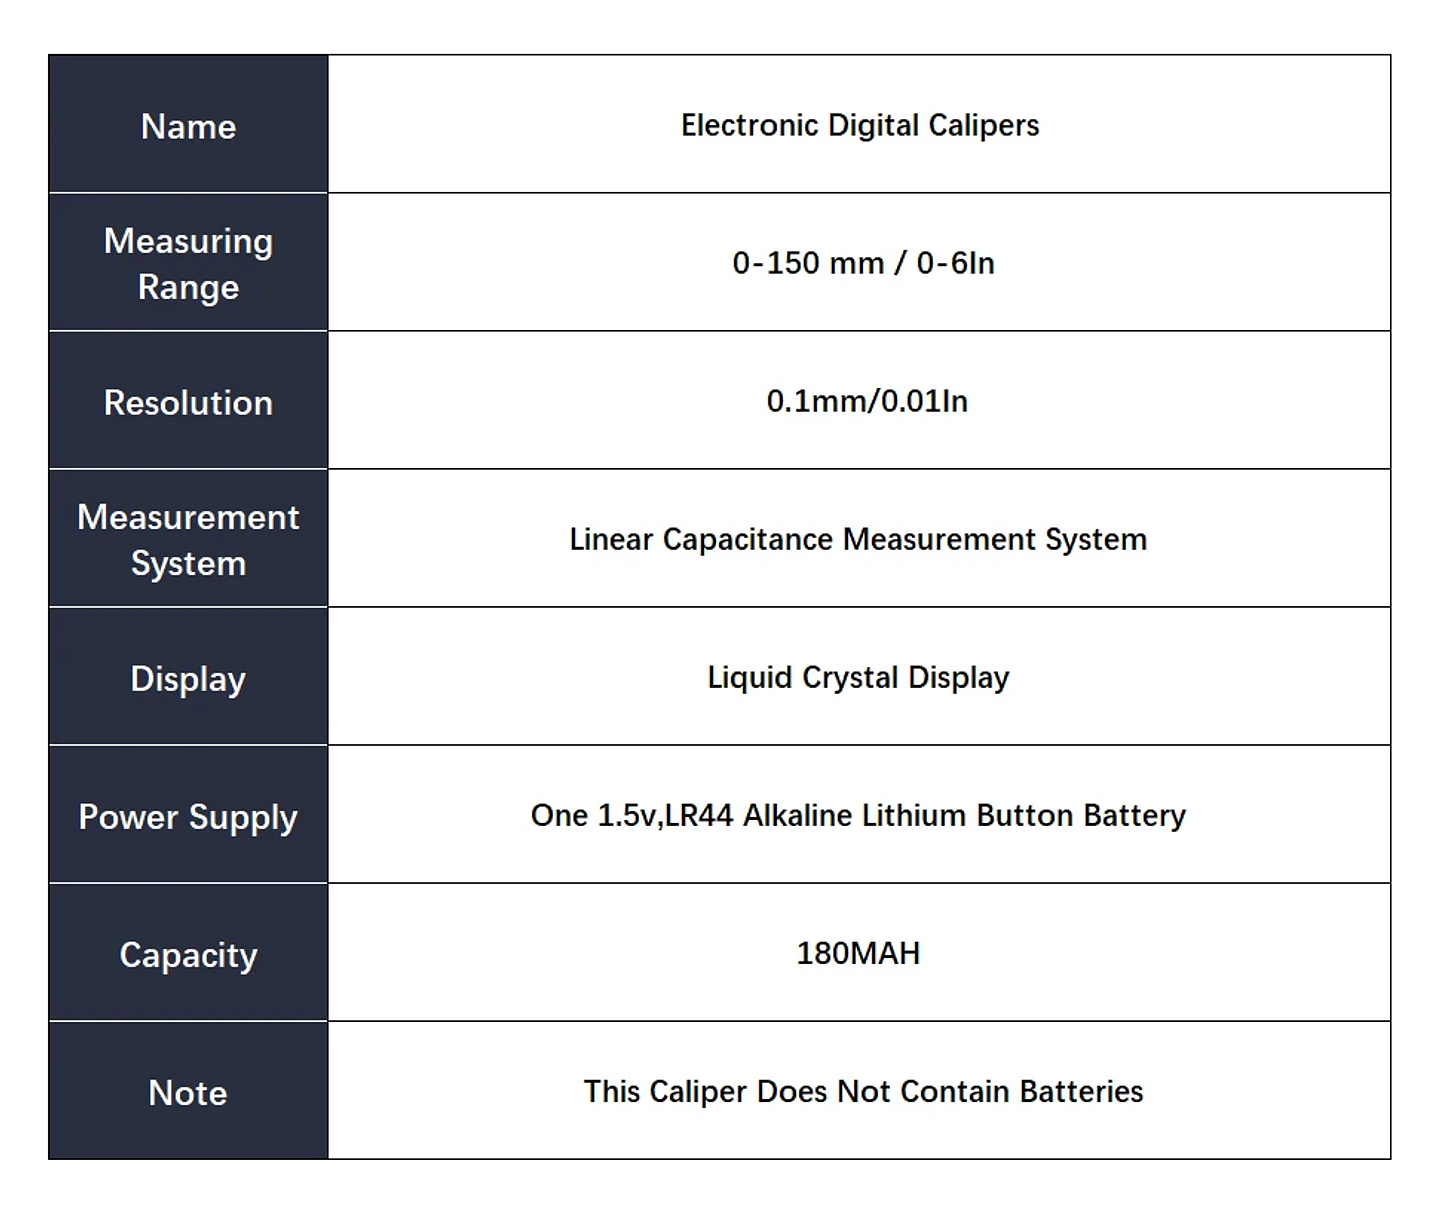Click the '0.01In' resolution value
The image size is (1440, 1208).
(924, 401)
